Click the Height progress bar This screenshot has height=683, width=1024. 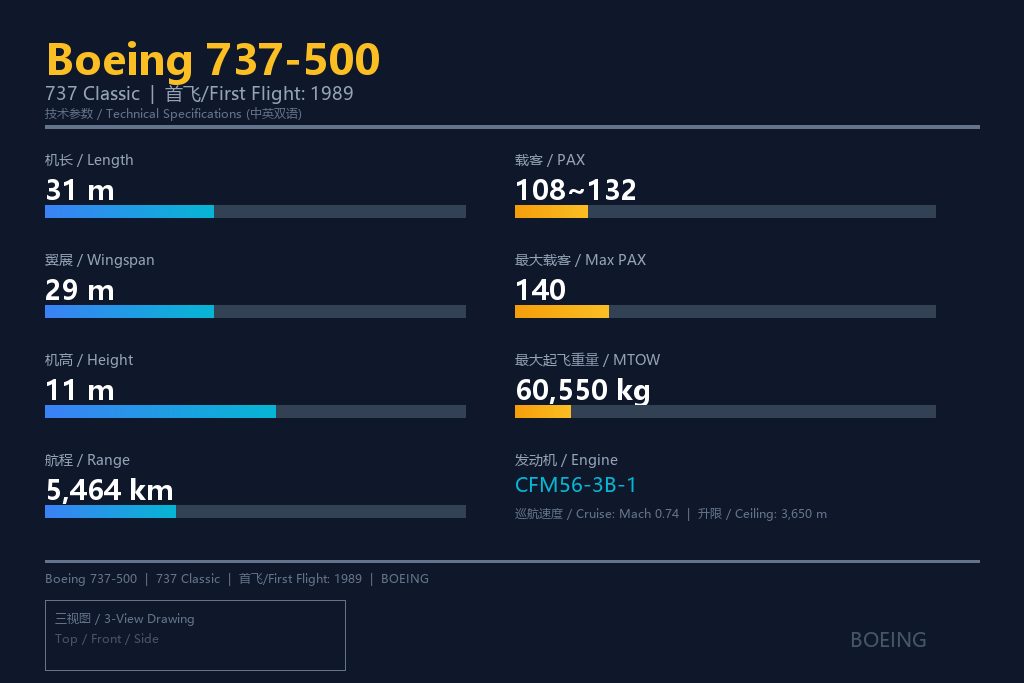coord(255,411)
